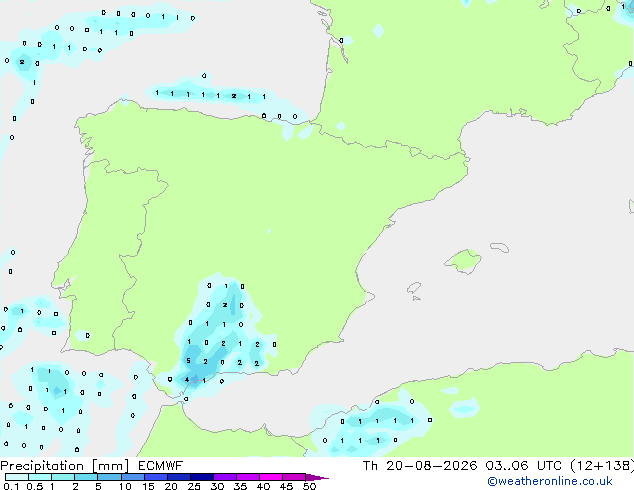
Task: Click the '03..06 UTC' time range text
Action: [523, 466]
